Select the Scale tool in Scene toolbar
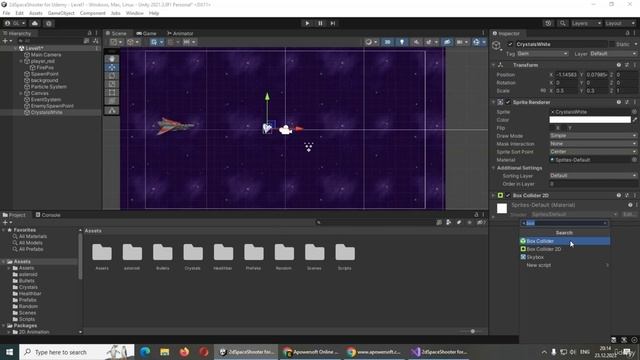This screenshot has height=360, width=640. tap(111, 84)
